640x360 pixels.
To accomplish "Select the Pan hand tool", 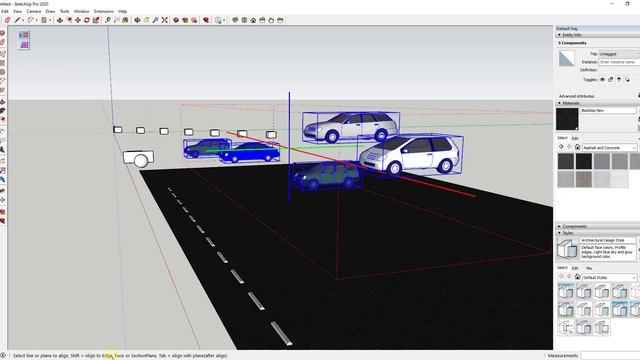I will point(146,20).
